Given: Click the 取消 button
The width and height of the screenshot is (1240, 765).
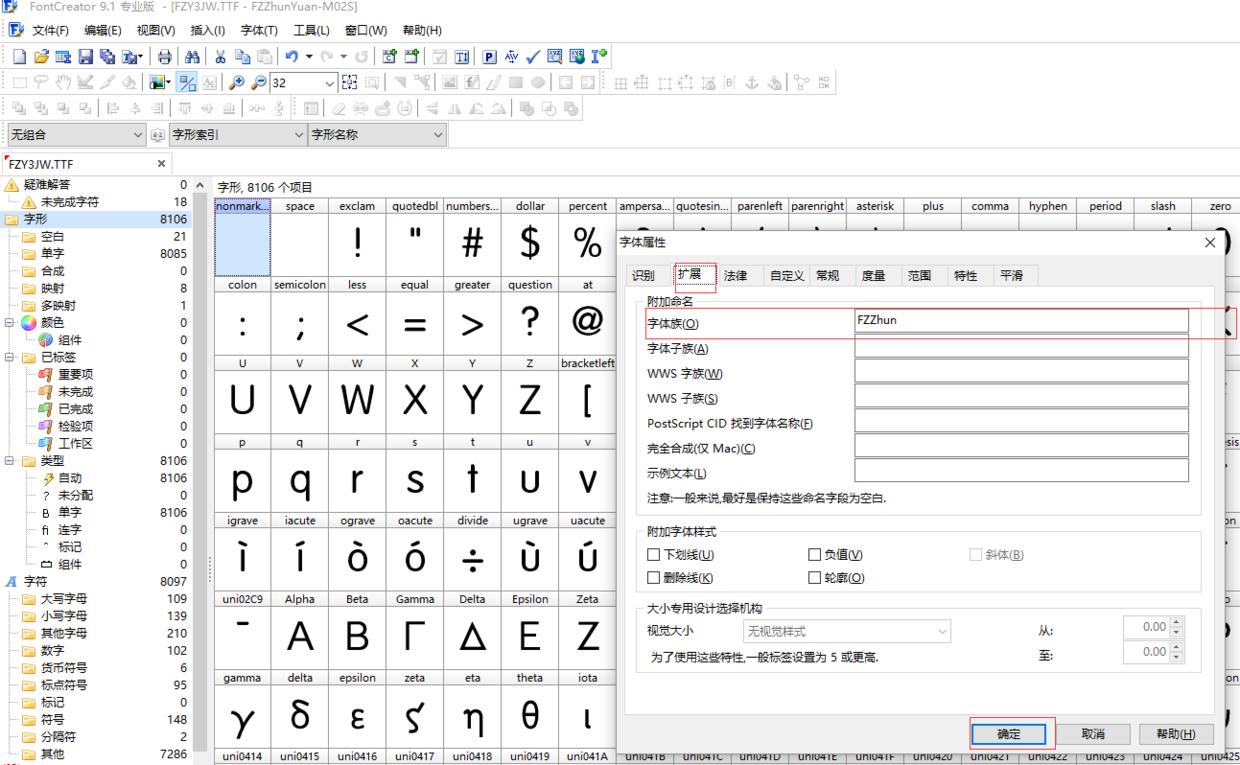Looking at the screenshot, I should coord(1093,734).
